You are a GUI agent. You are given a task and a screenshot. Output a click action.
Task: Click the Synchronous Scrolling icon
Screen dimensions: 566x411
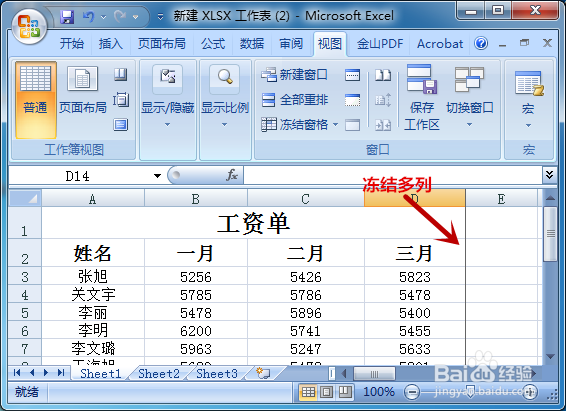(383, 100)
